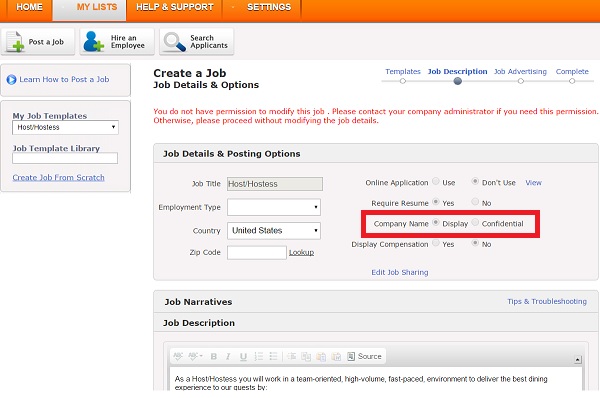The width and height of the screenshot is (600, 398).
Task: Run spell check in the editor toolbar
Action: click(x=178, y=356)
